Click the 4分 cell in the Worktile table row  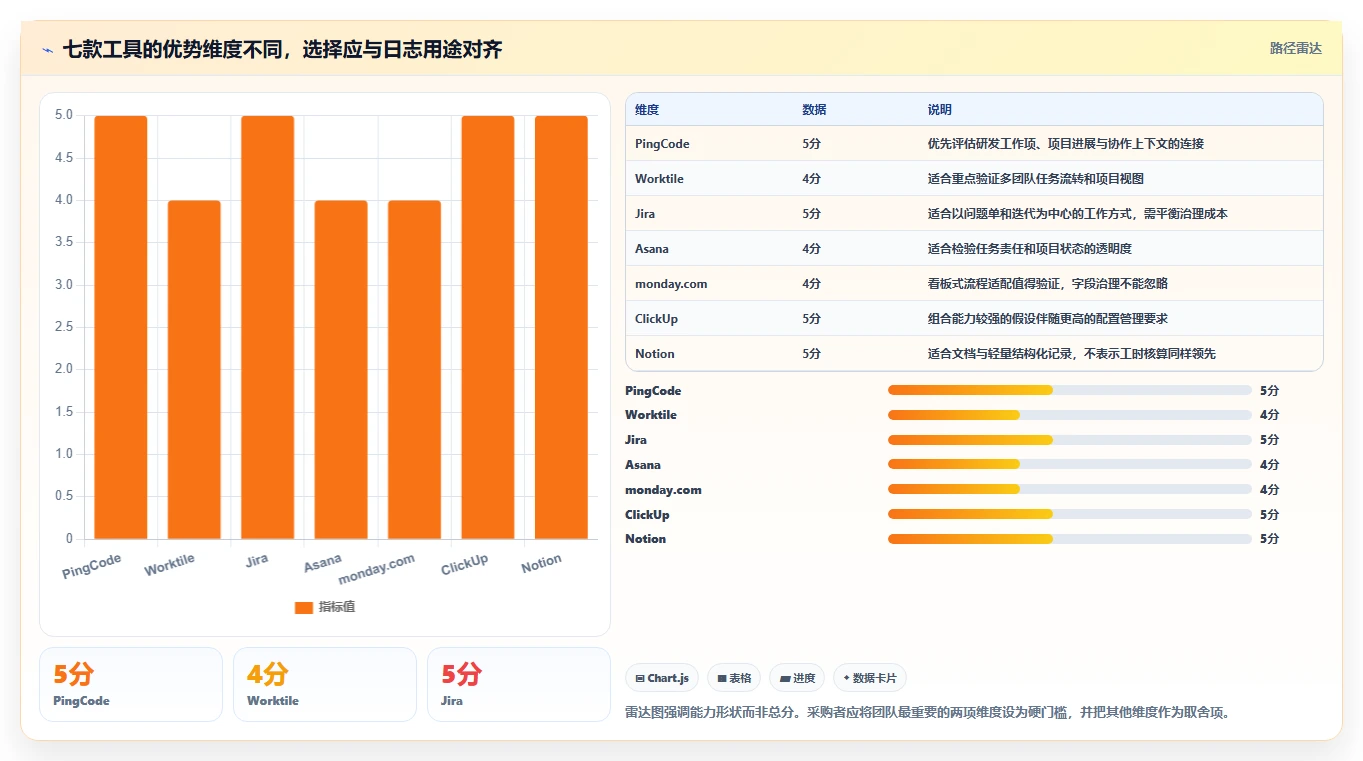coord(811,179)
